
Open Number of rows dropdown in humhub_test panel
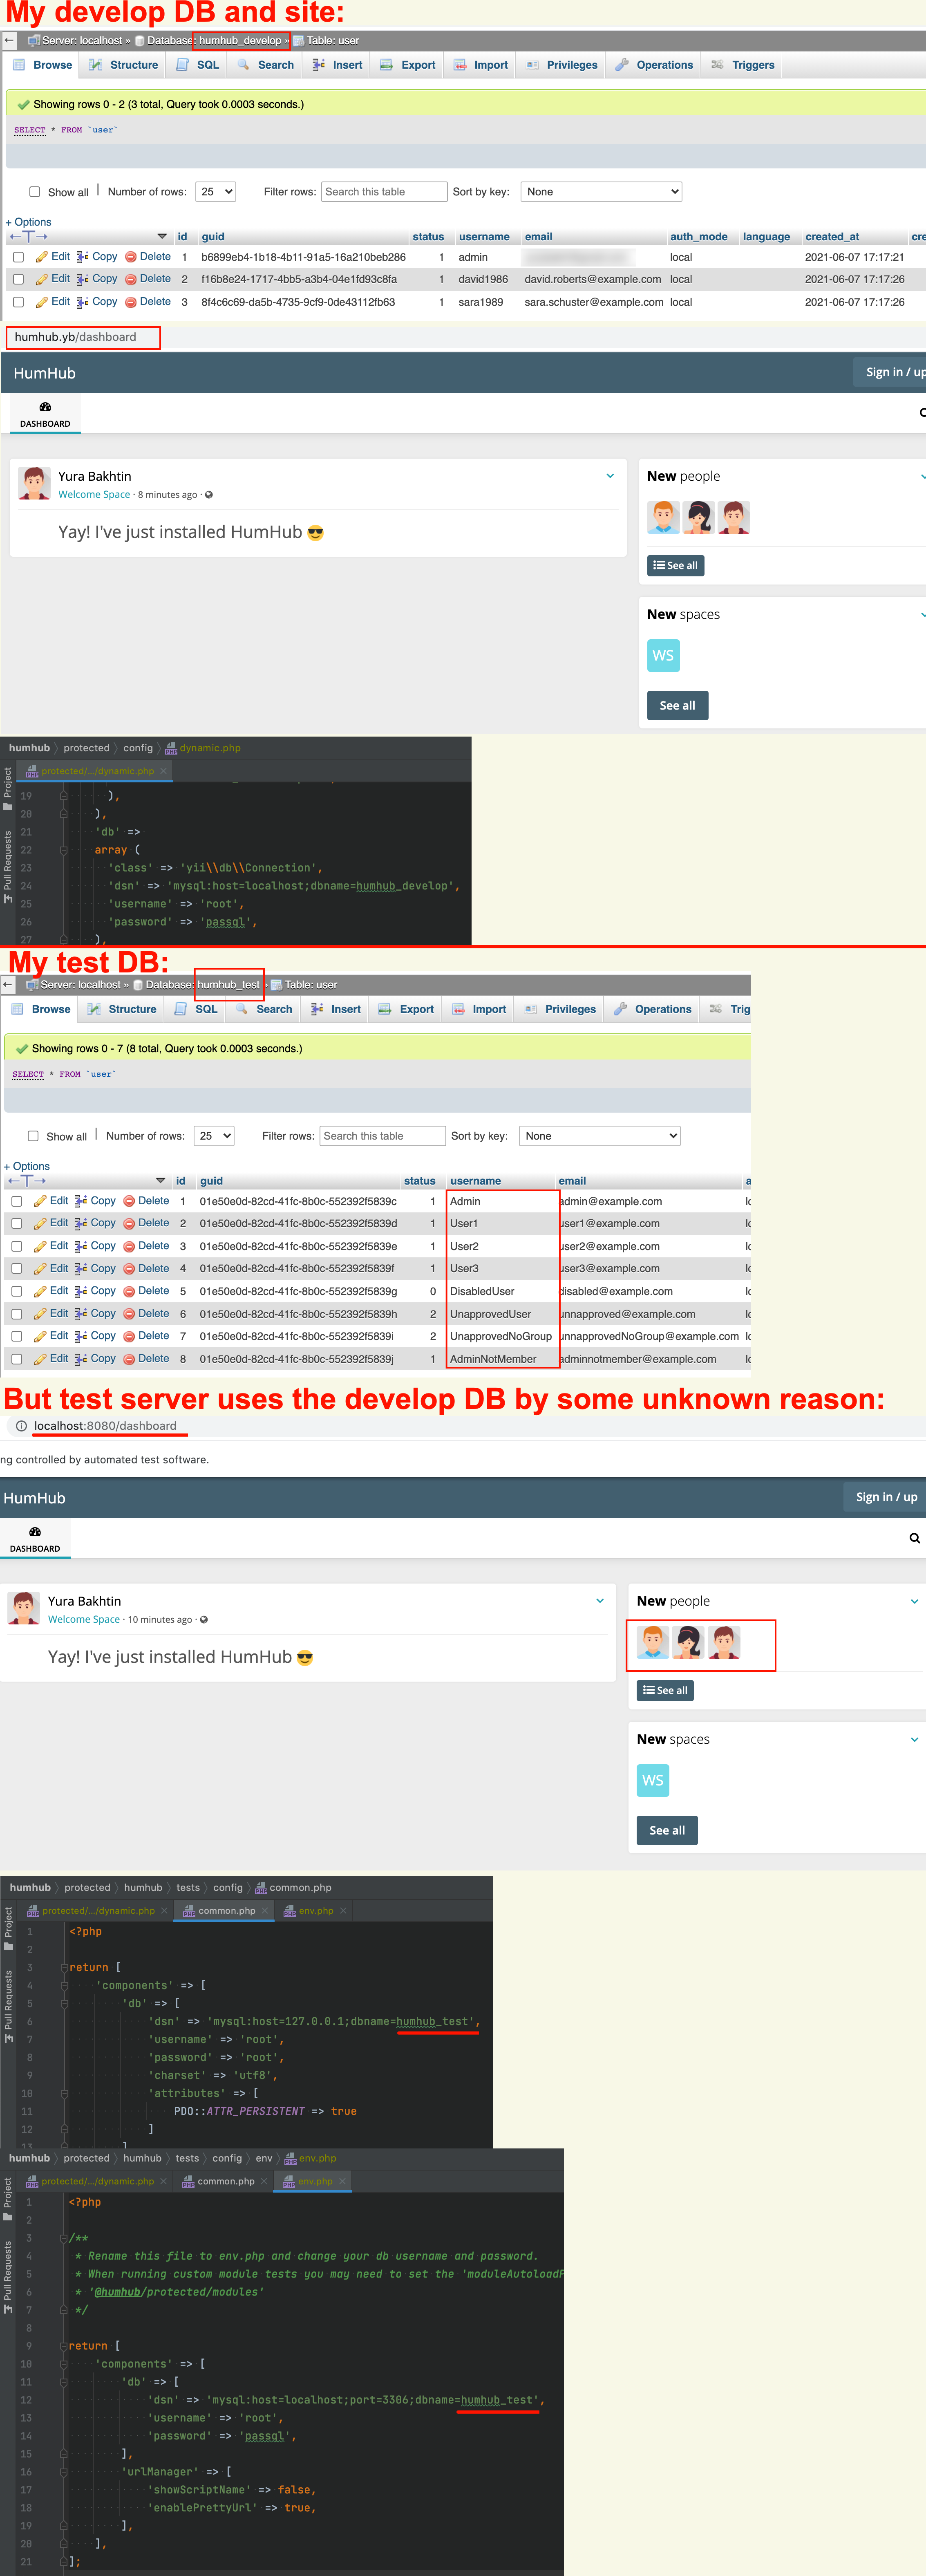(x=214, y=1136)
